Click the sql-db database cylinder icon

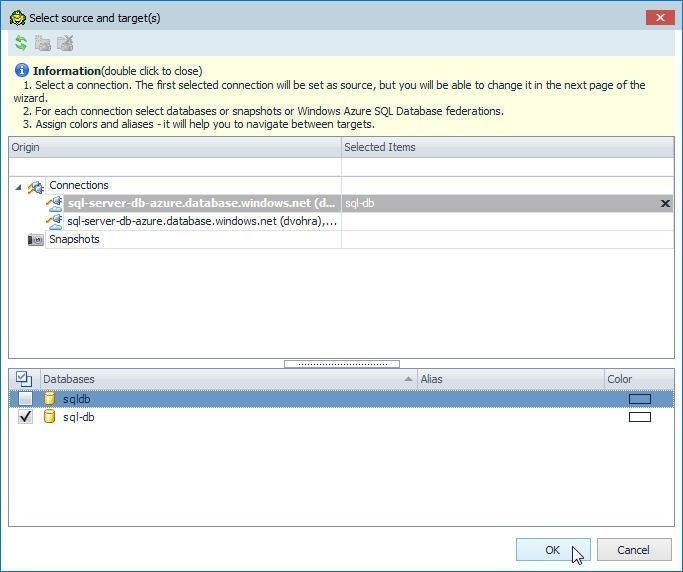click(x=50, y=416)
